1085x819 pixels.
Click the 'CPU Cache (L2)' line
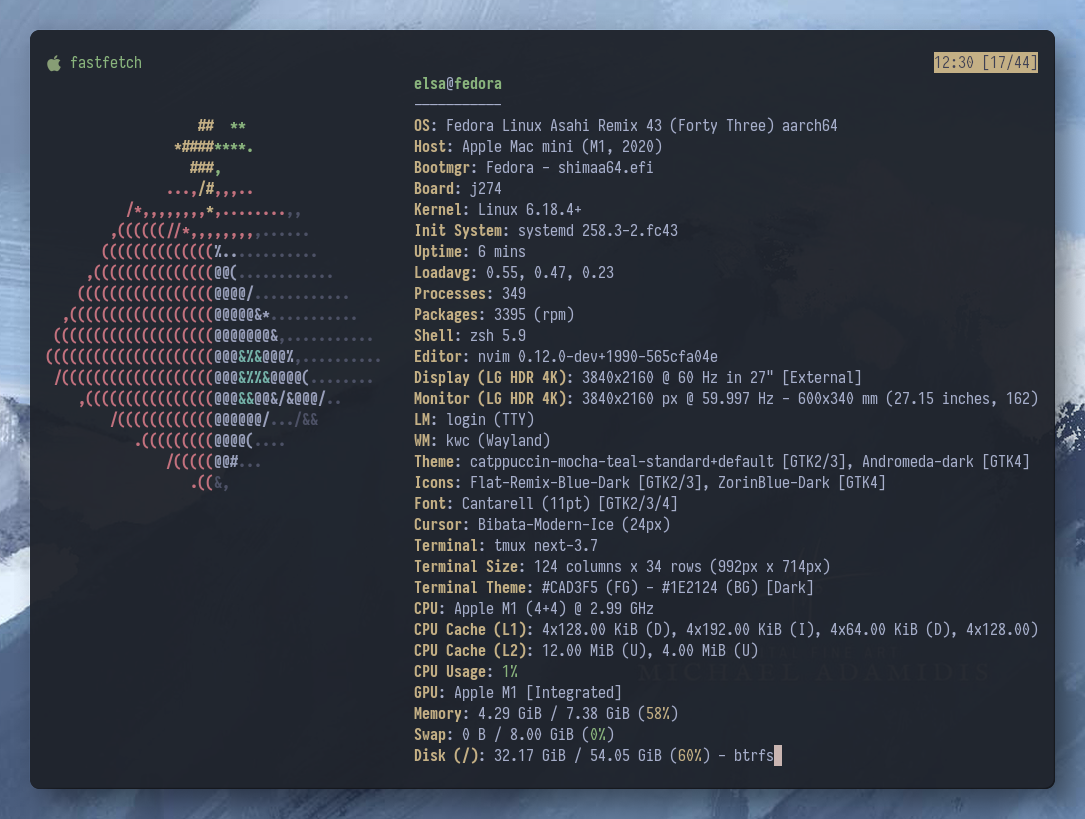pyautogui.click(x=585, y=650)
